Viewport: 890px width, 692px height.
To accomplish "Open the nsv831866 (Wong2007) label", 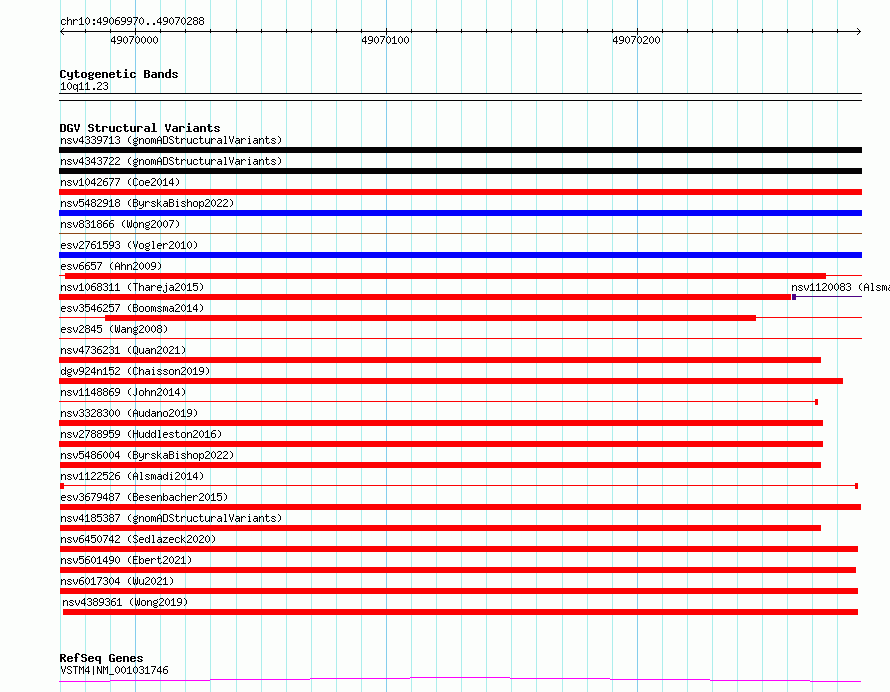I will tap(120, 224).
